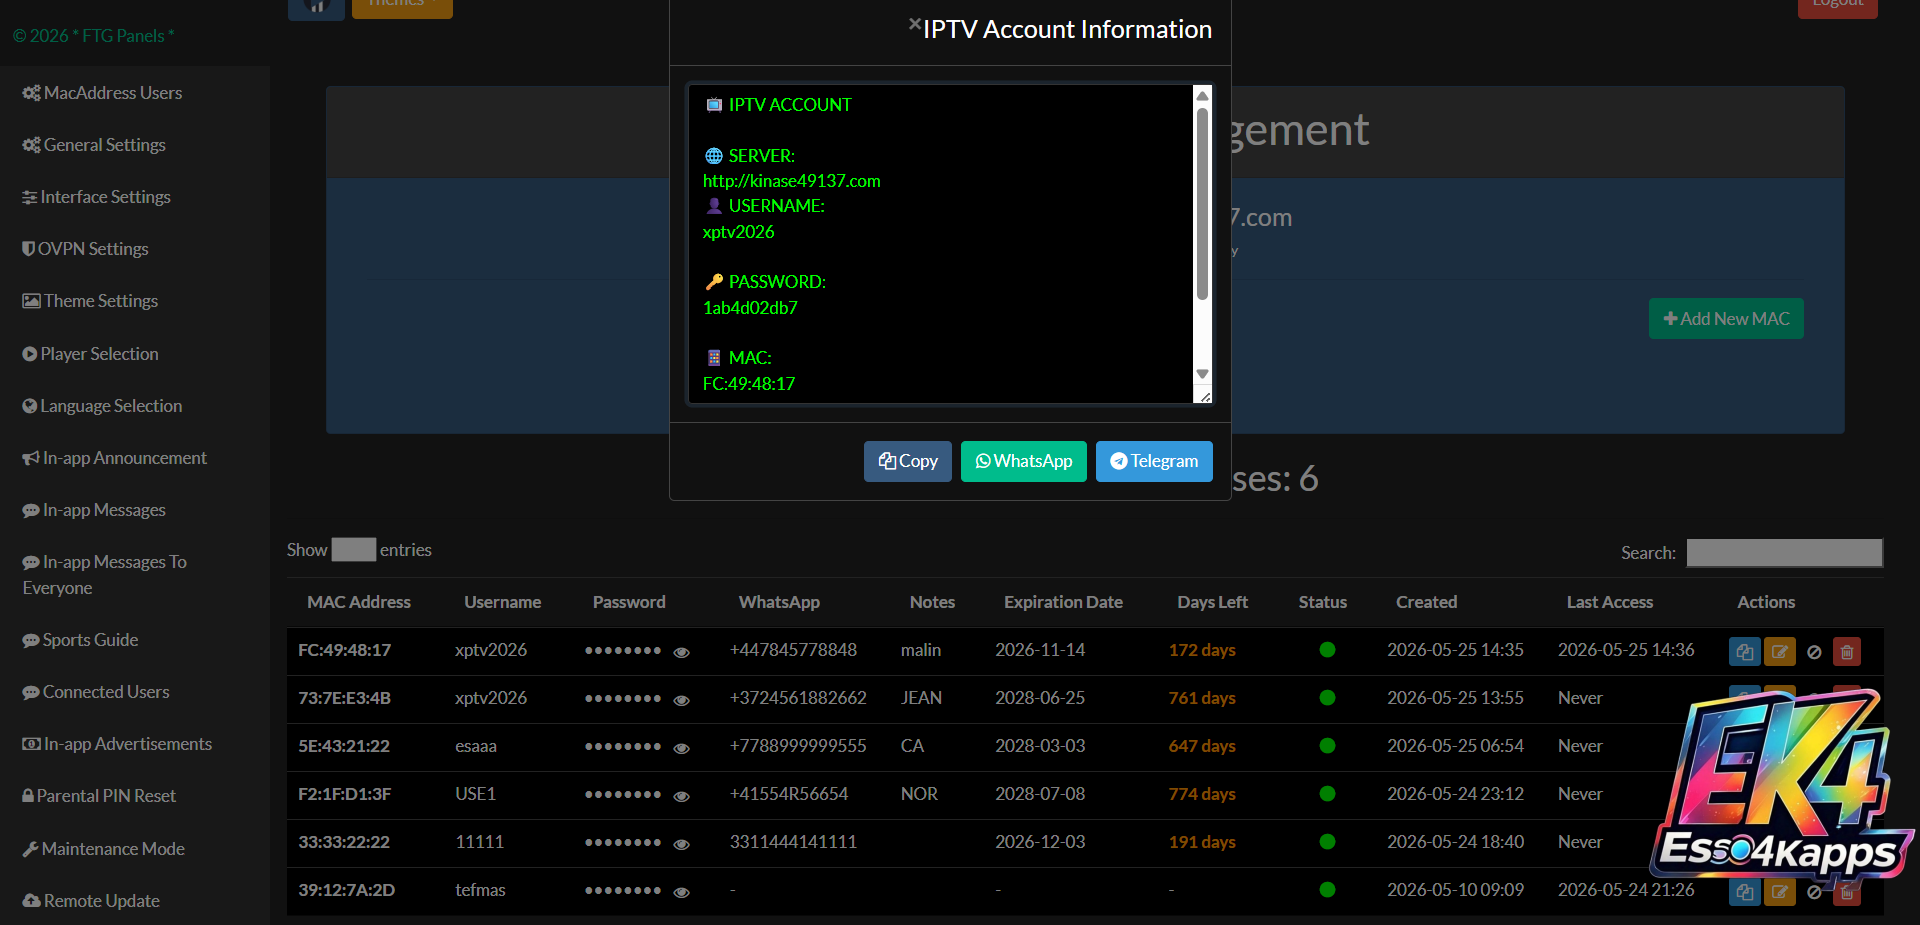Click the FTG Panels copyright text
1920x925 pixels.
pyautogui.click(x=94, y=36)
